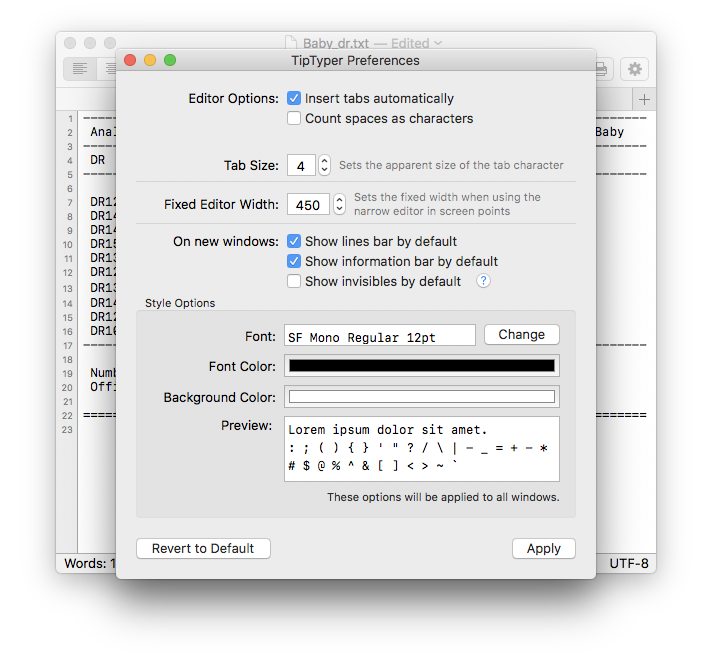
Task: Disable Insert tabs automatically checkbox
Action: point(294,98)
